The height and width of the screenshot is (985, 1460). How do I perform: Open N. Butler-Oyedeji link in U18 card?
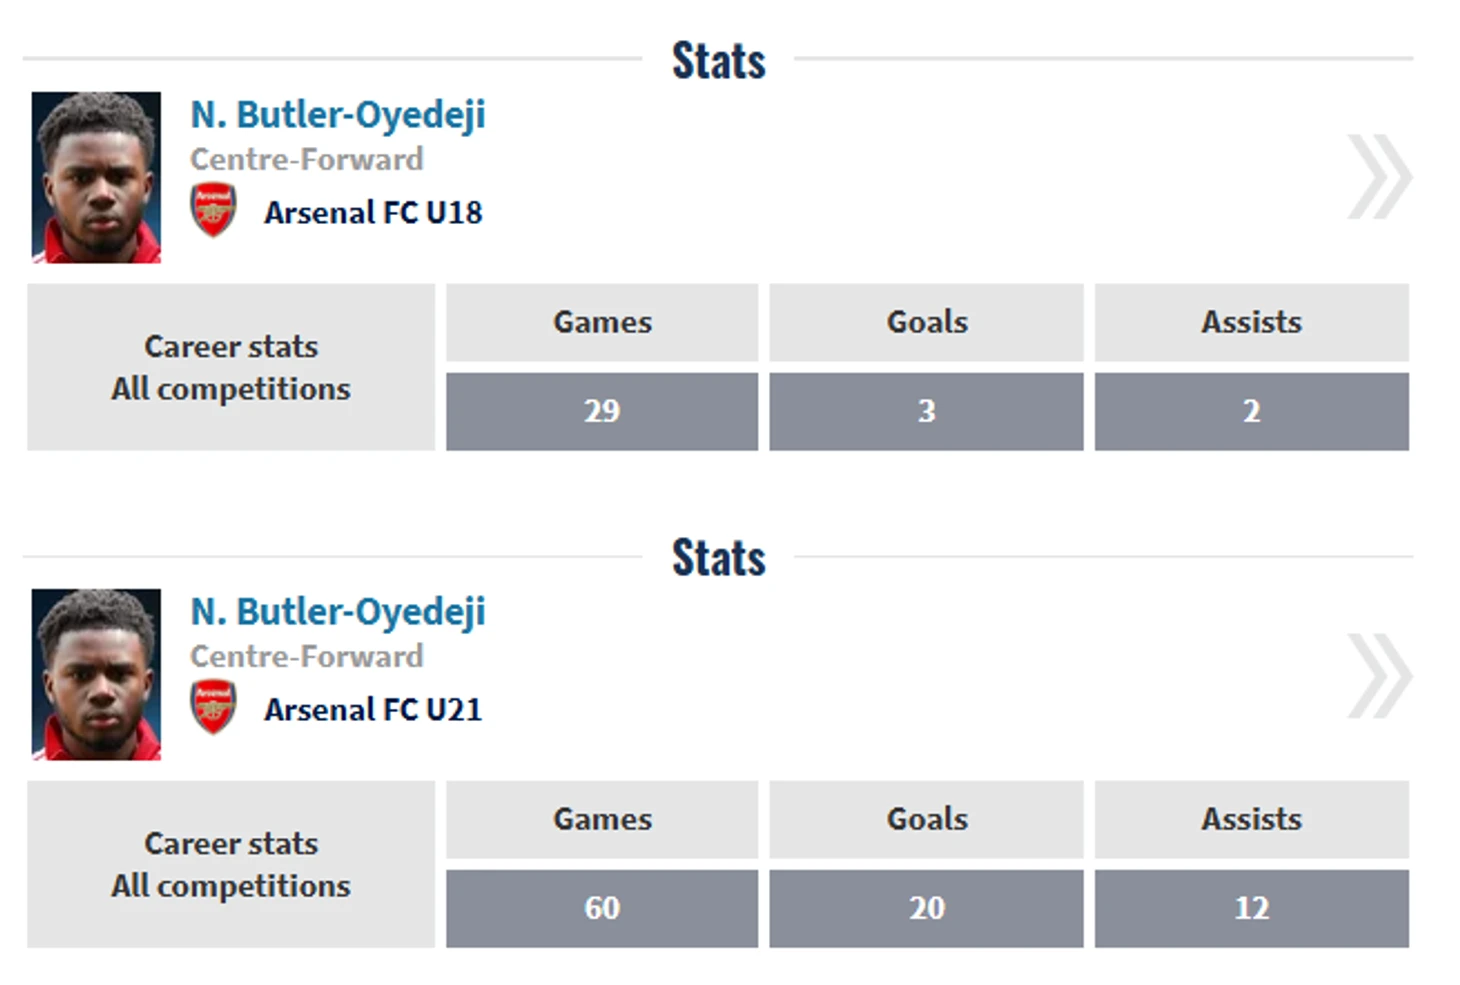[x=338, y=116]
